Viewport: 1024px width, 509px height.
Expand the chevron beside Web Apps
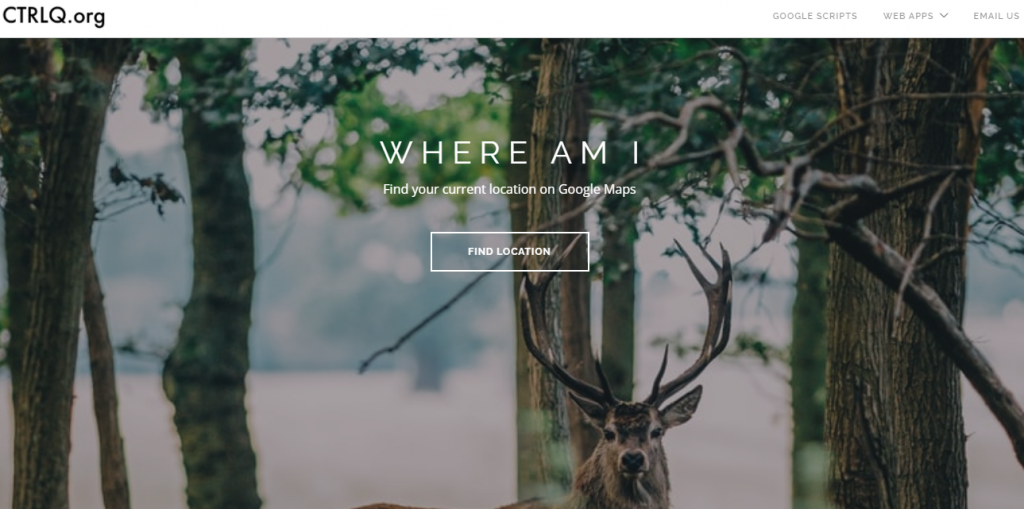(x=943, y=16)
